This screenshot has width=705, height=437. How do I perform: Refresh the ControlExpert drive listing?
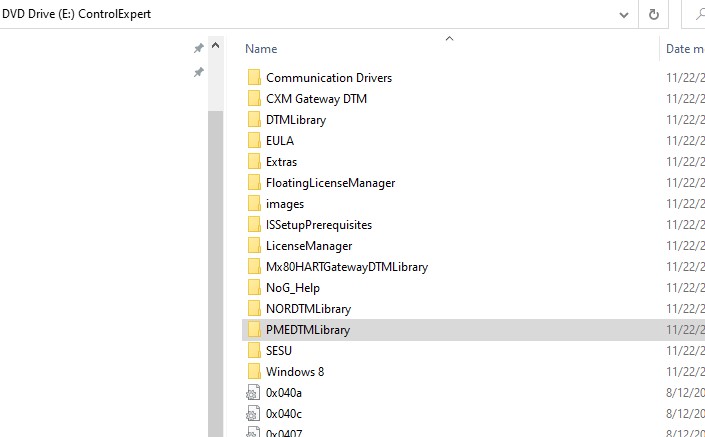pyautogui.click(x=654, y=14)
